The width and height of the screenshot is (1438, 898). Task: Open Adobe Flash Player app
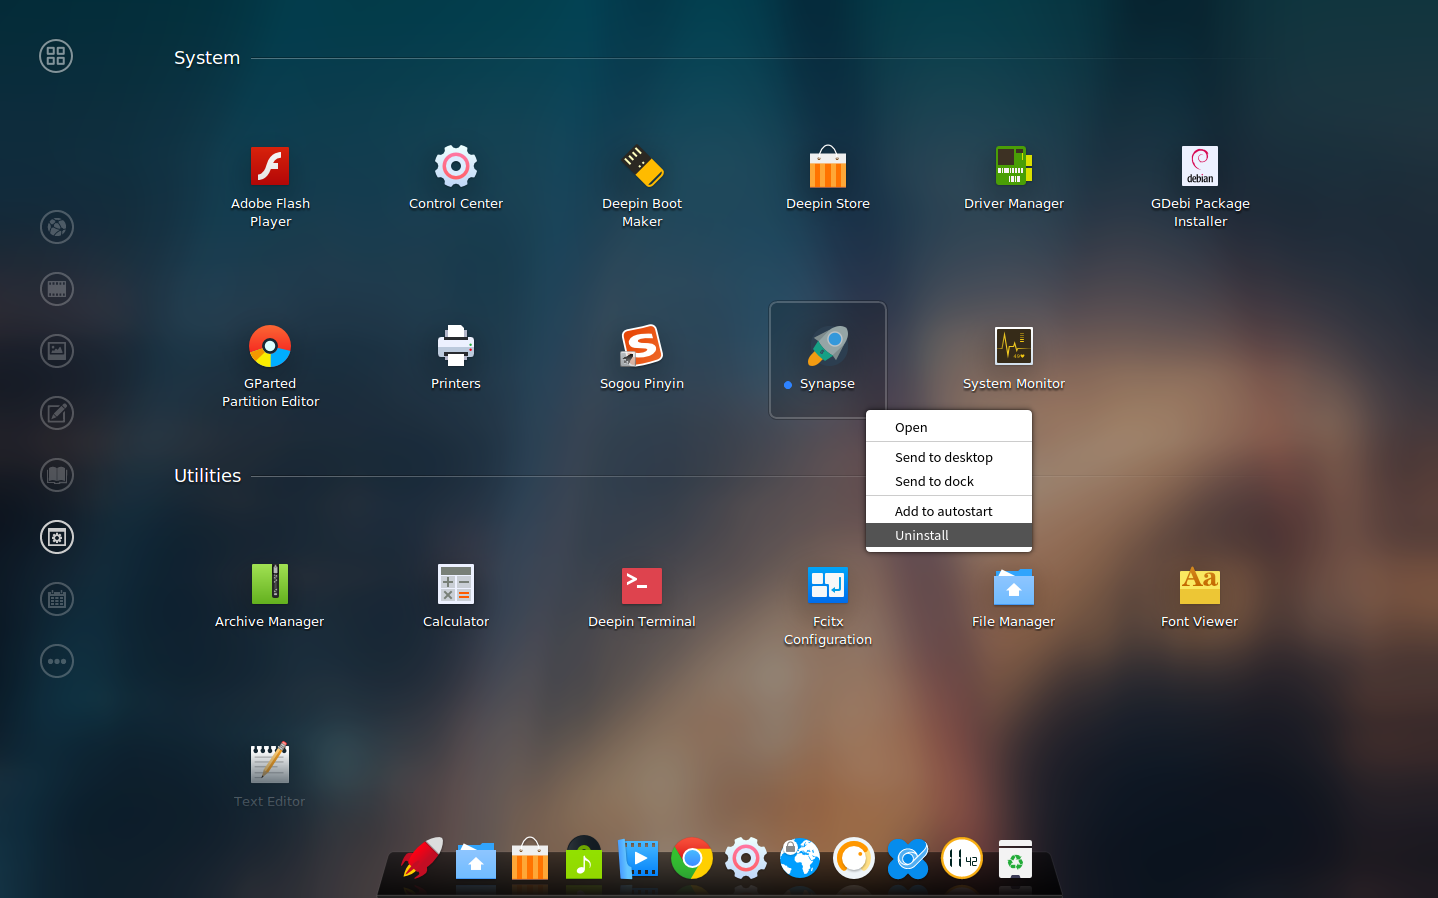coord(270,166)
